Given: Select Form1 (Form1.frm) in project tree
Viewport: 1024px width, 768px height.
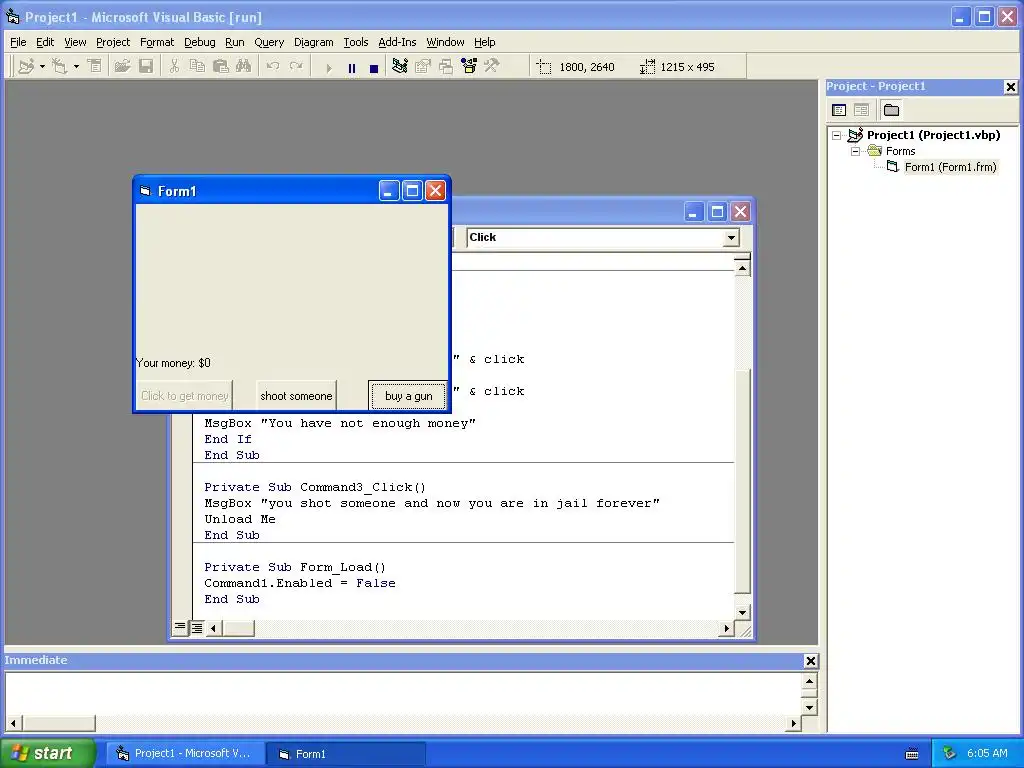Looking at the screenshot, I should point(950,167).
